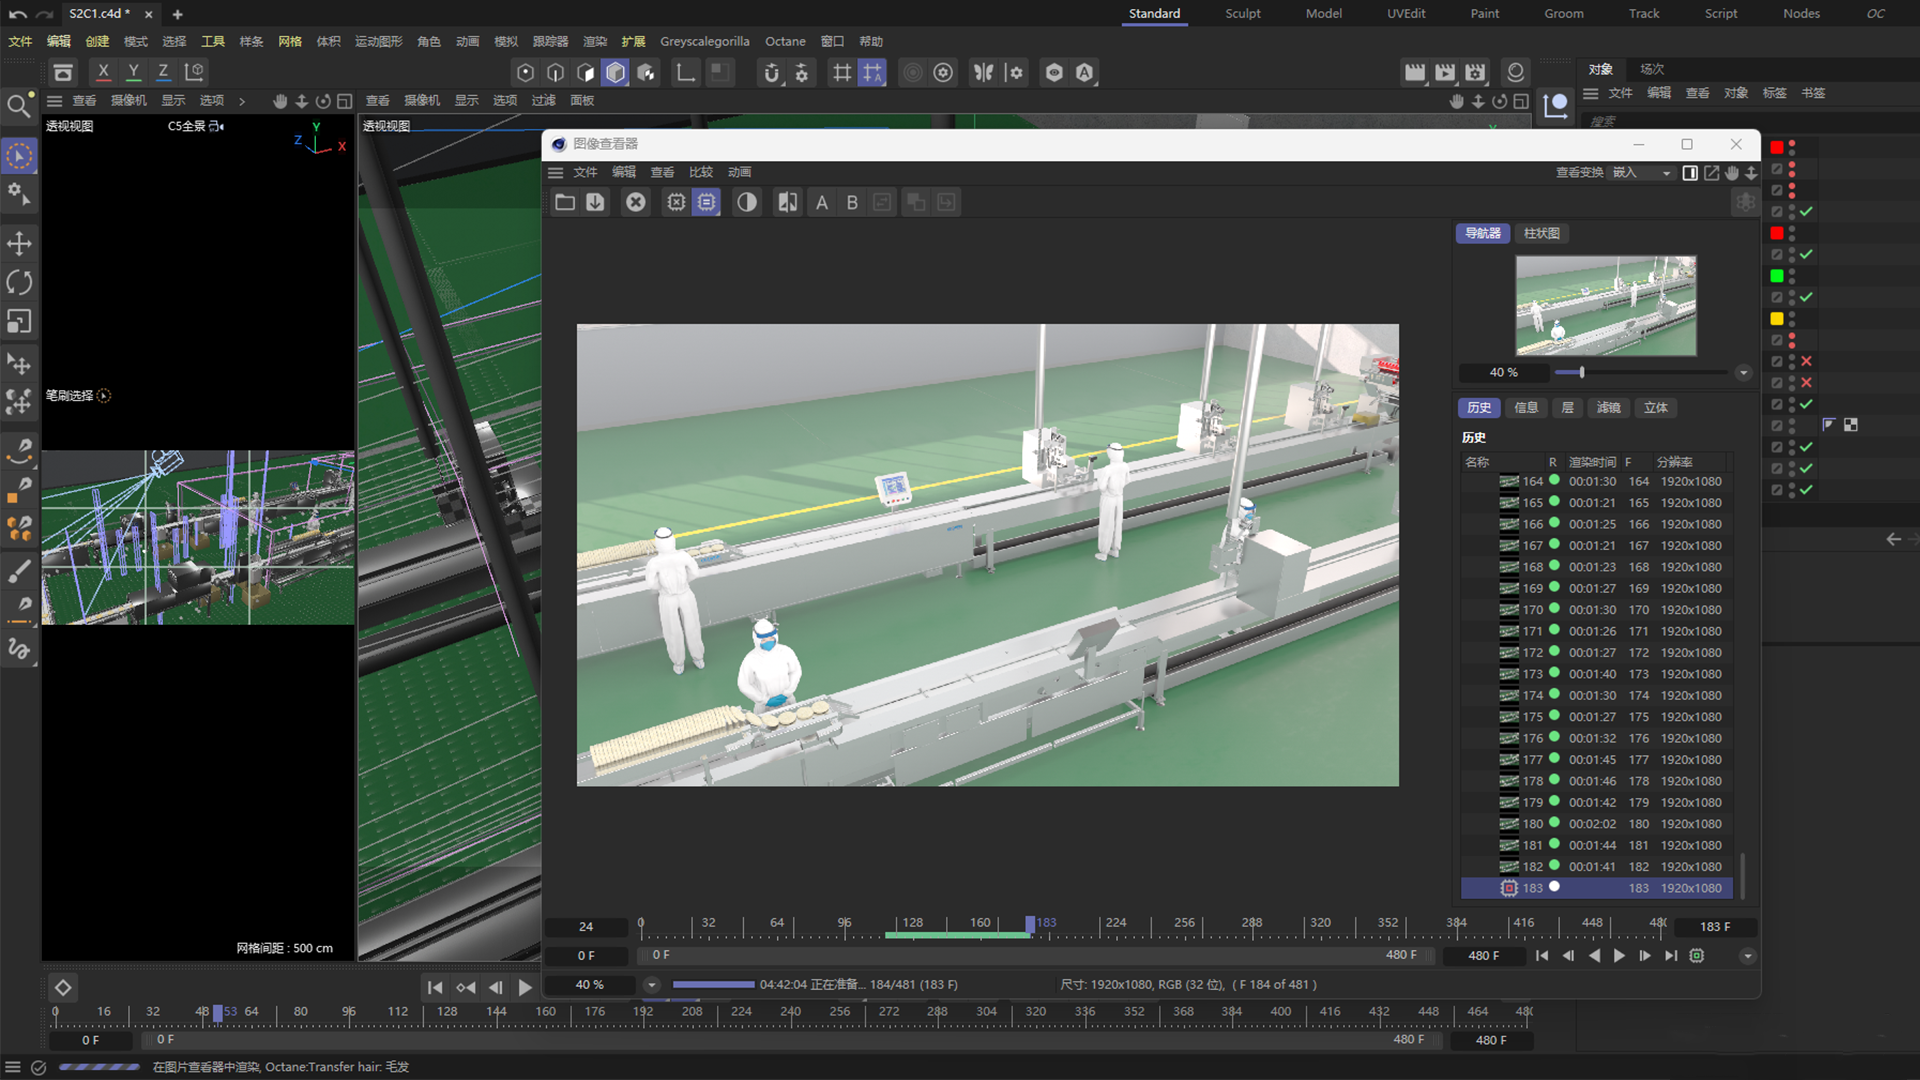
Task: Toggle Z axis lock
Action: tap(163, 72)
